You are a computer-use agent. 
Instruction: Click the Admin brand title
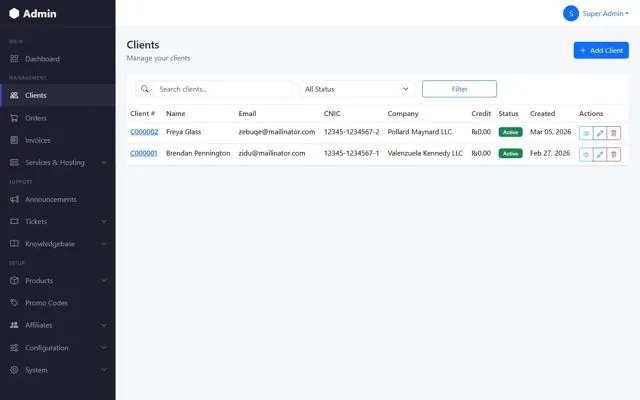pos(40,13)
